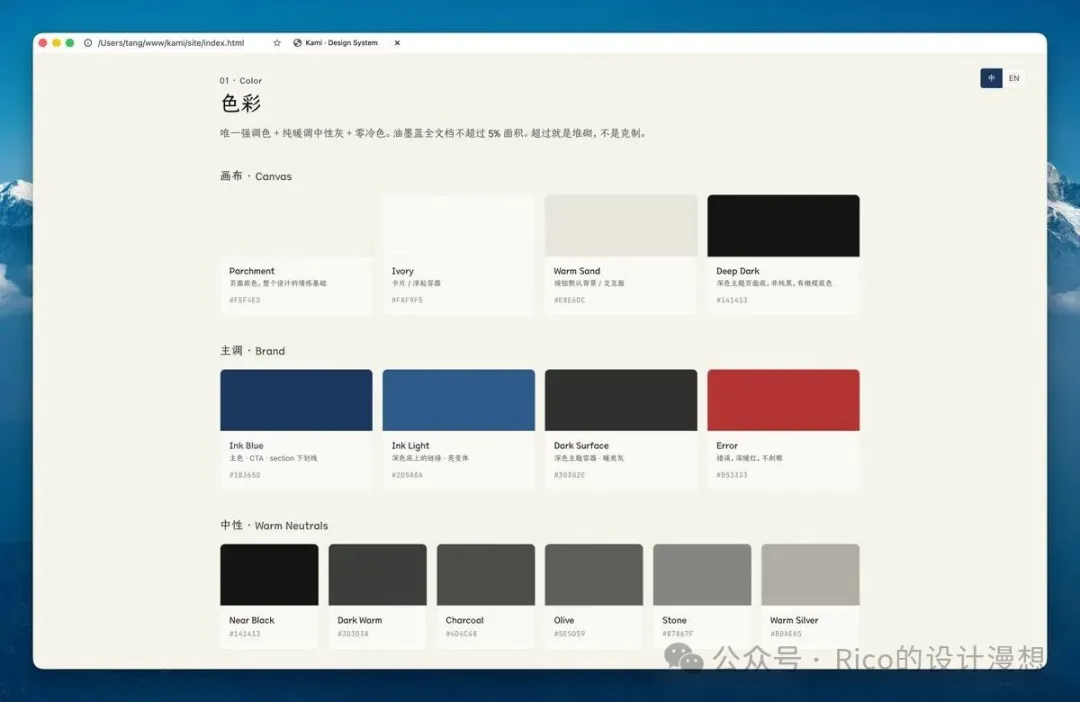Image resolution: width=1080 pixels, height=702 pixels.
Task: Click the Ink Blue brand swatch
Action: coord(296,400)
